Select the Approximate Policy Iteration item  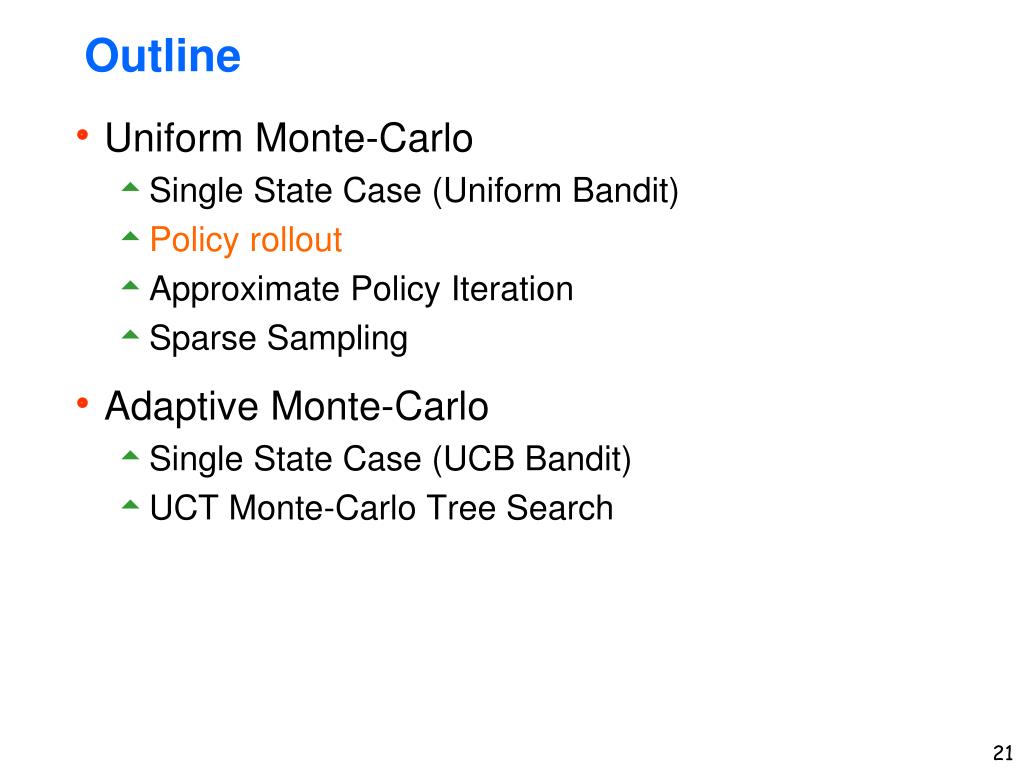(361, 289)
